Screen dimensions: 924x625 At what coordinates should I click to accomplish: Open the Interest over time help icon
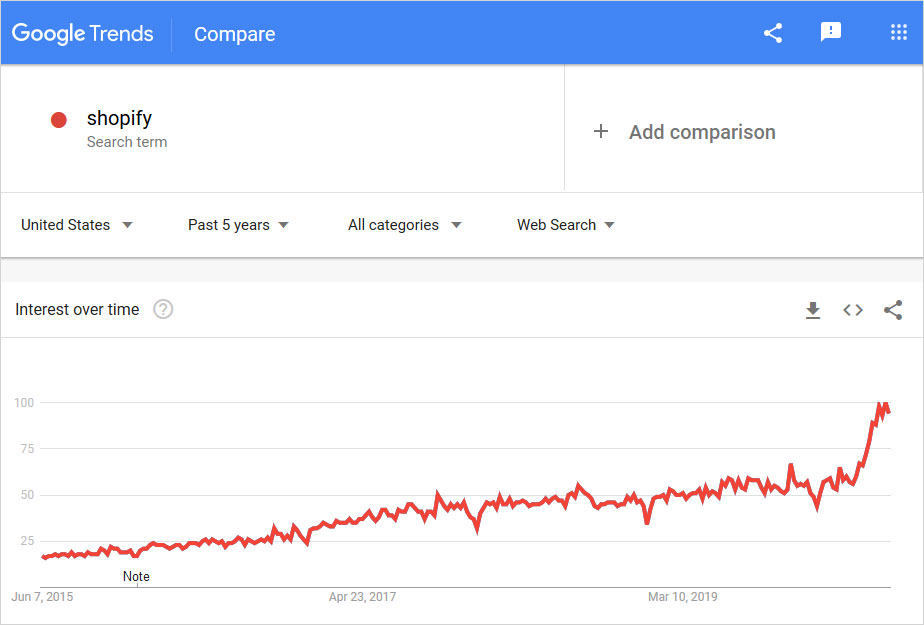[163, 310]
